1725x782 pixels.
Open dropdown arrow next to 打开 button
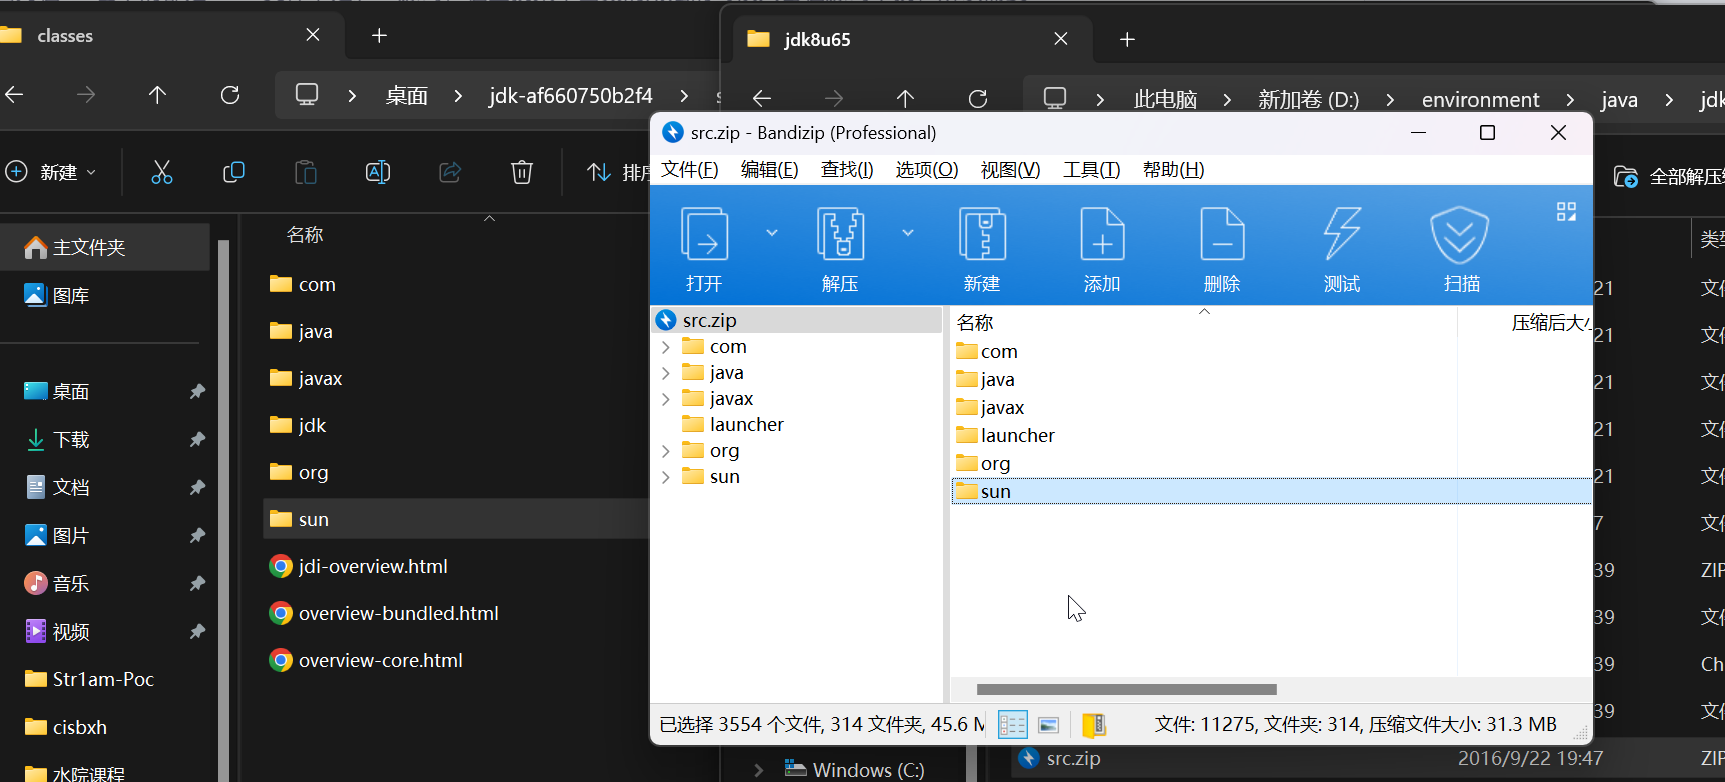(771, 233)
